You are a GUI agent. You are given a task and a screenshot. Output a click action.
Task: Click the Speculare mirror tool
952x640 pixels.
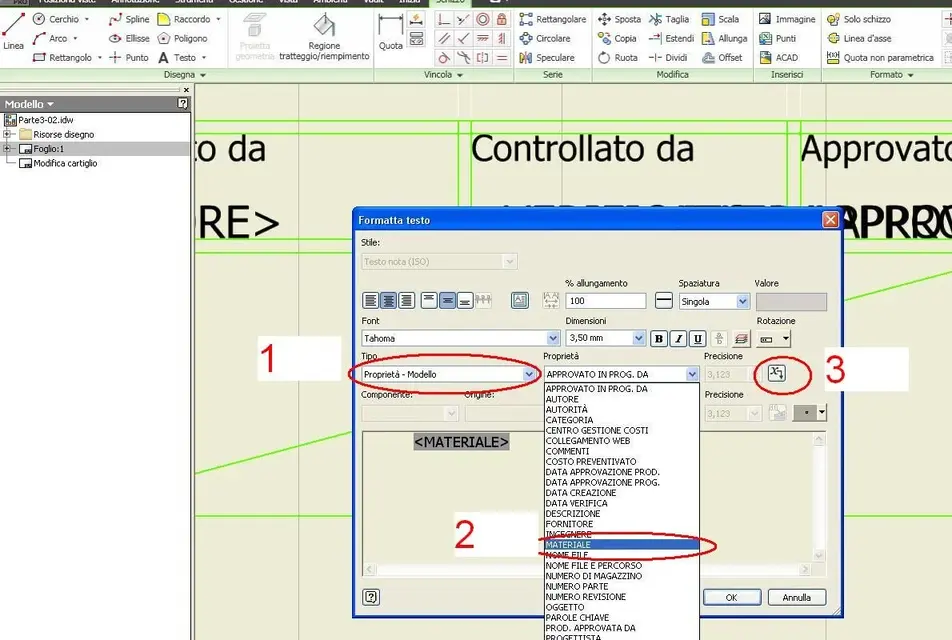546,58
